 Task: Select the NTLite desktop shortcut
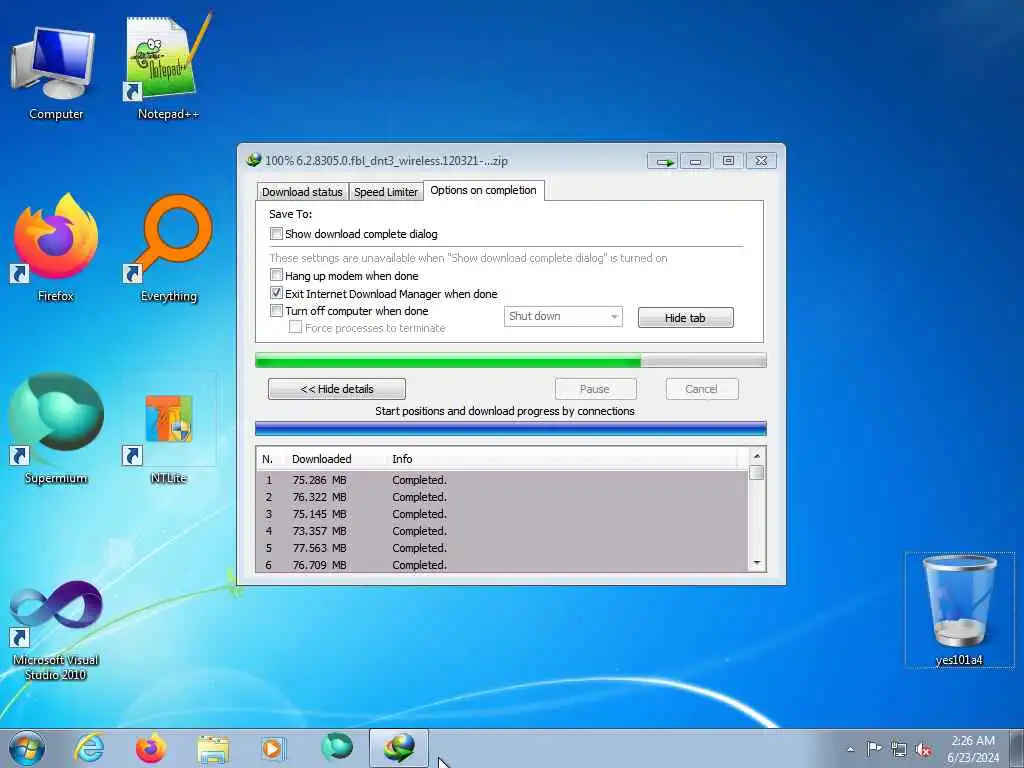[x=168, y=429]
